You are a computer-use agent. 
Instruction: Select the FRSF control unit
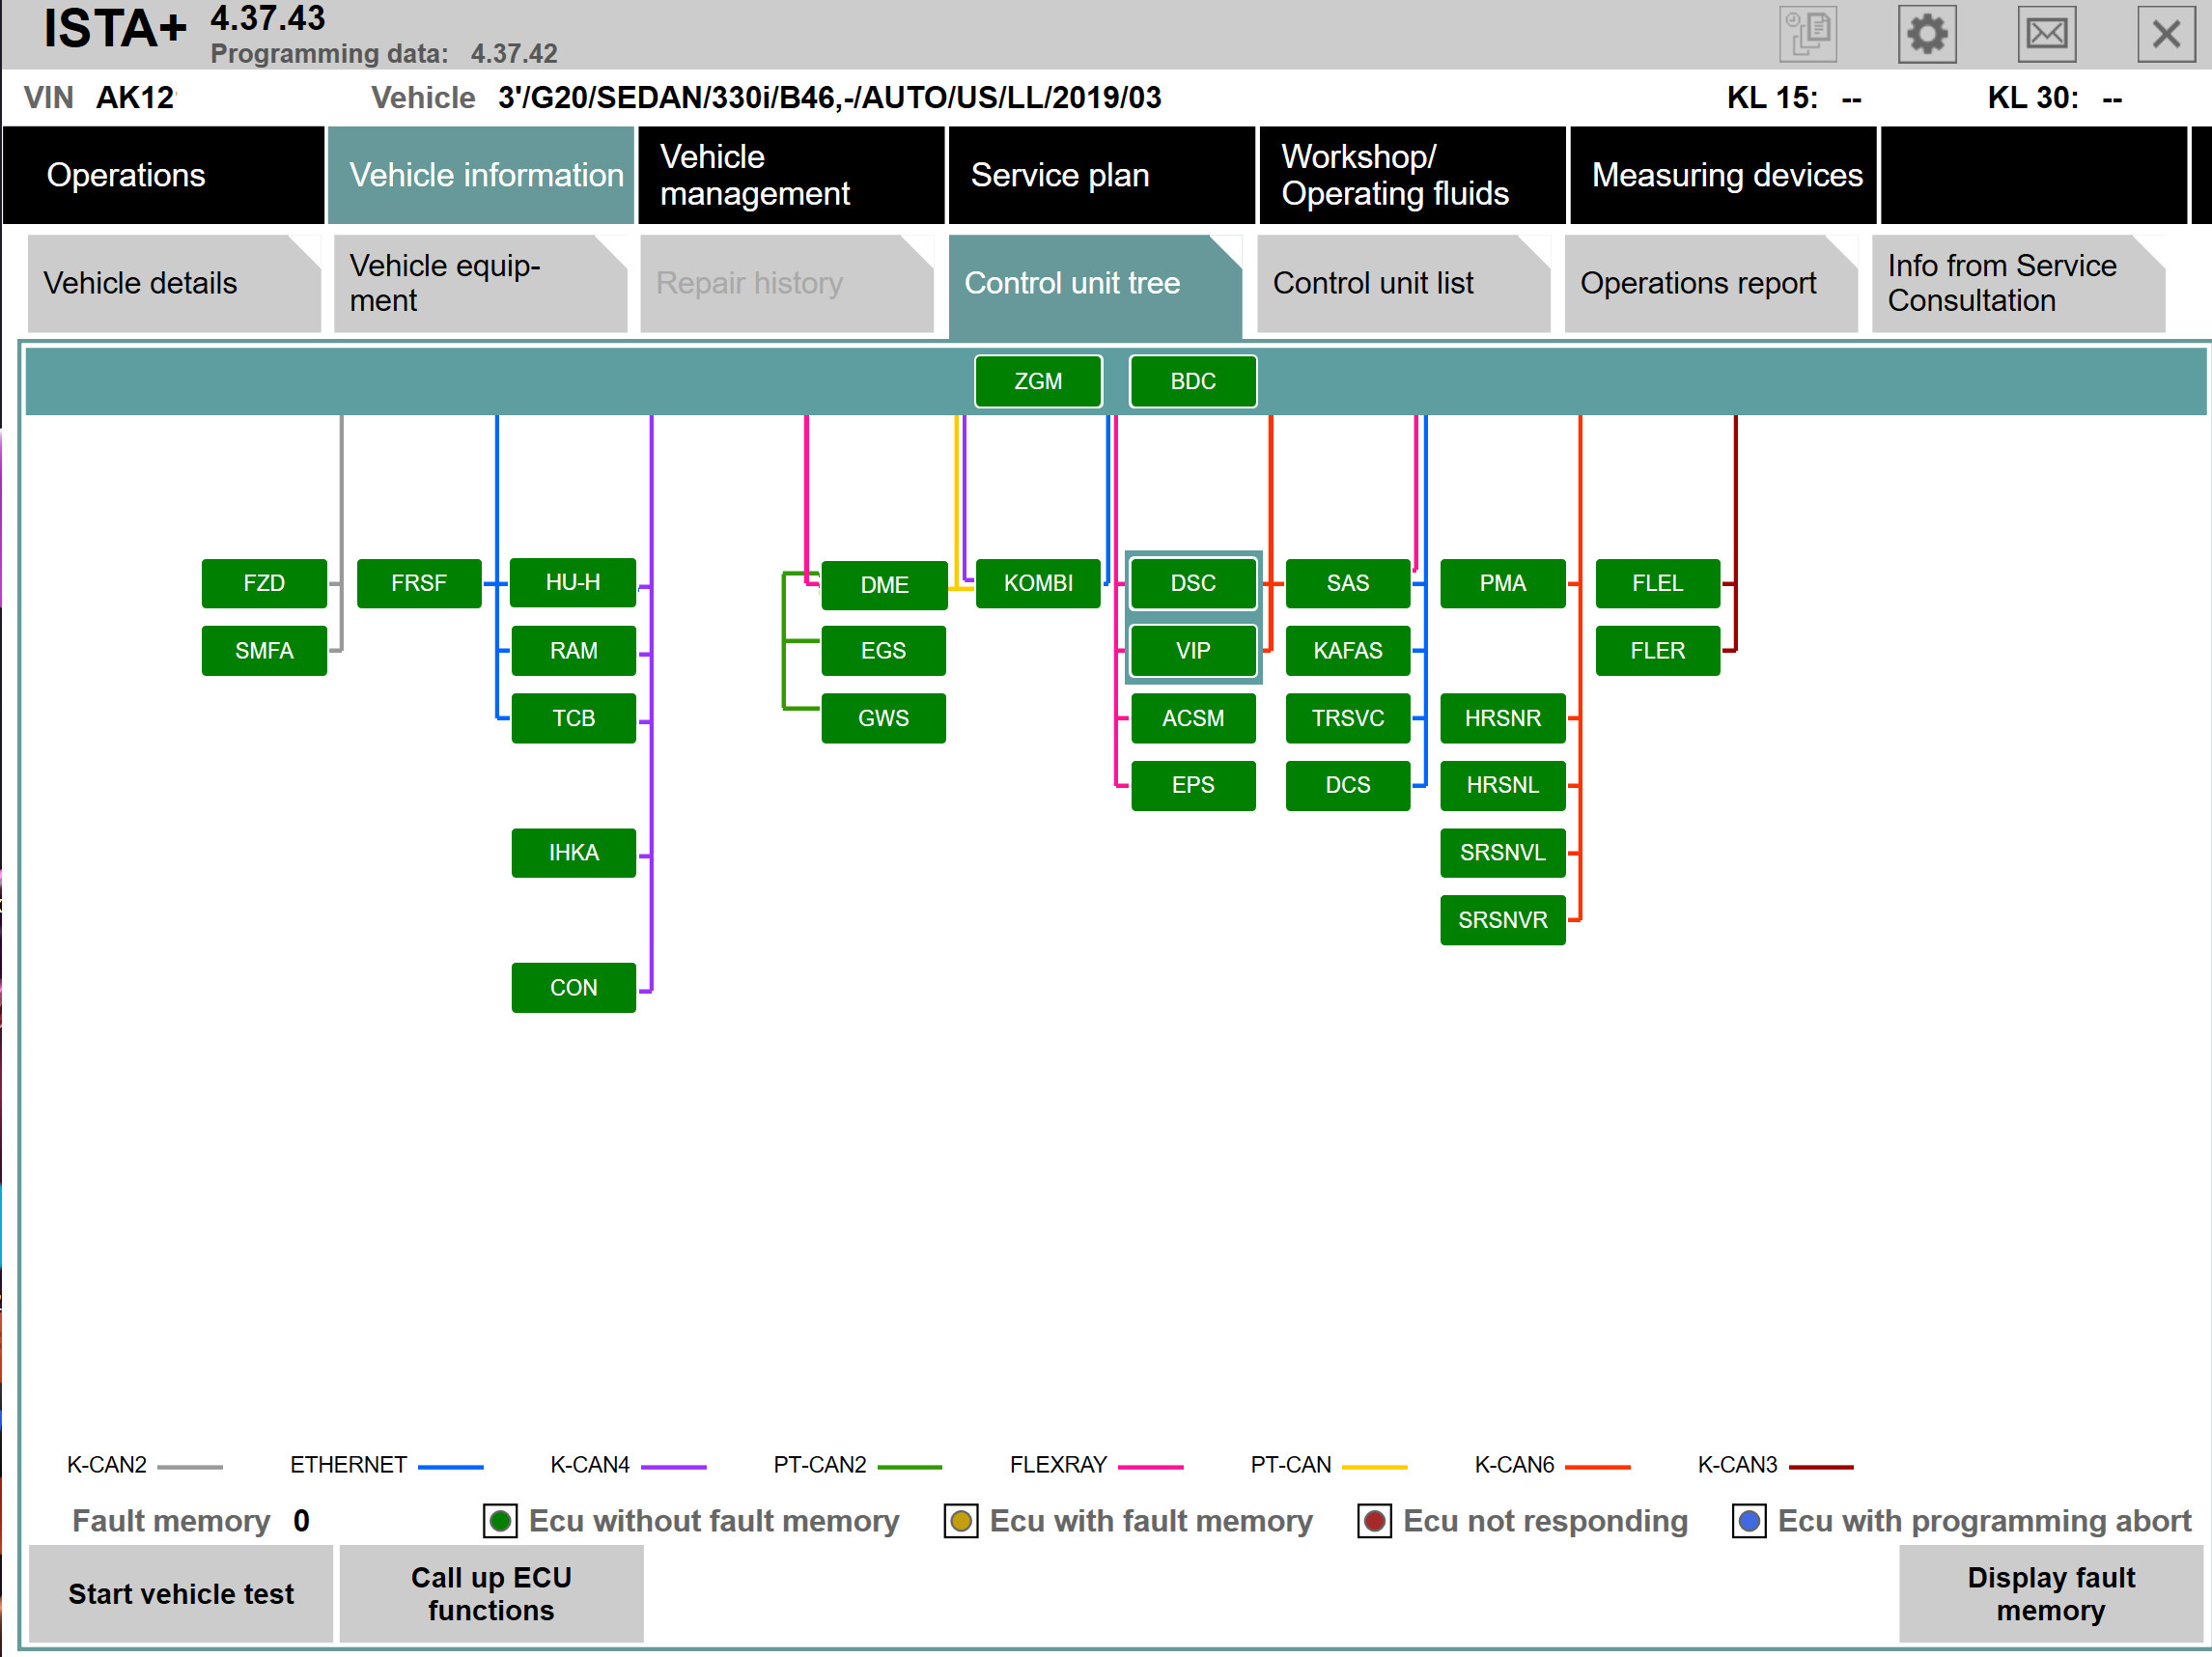click(419, 583)
